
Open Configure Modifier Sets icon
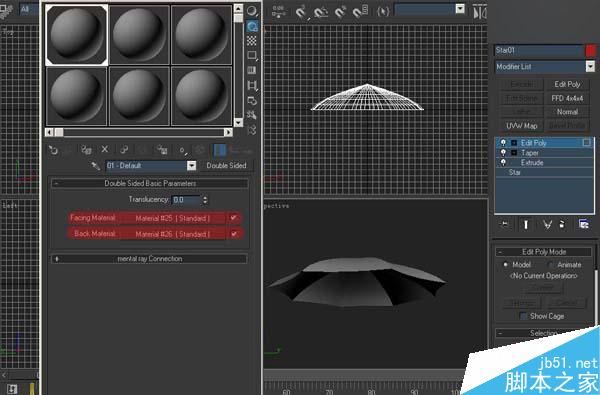click(x=584, y=224)
